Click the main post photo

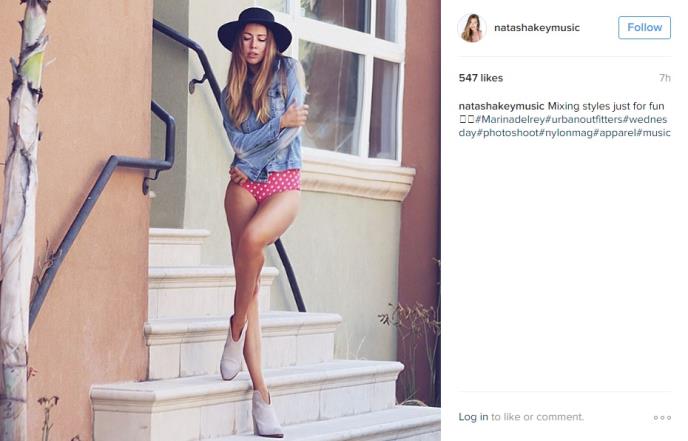click(220, 220)
